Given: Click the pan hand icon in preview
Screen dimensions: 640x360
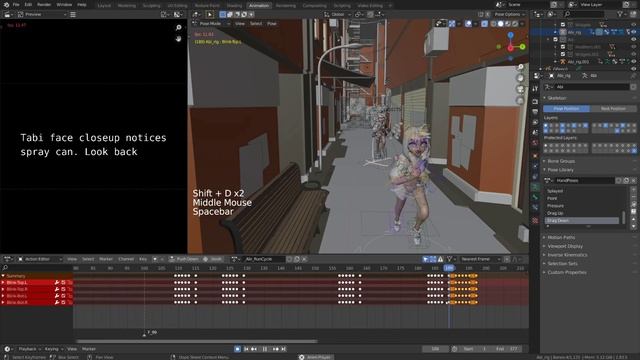Looking at the screenshot, I should coord(178,39).
